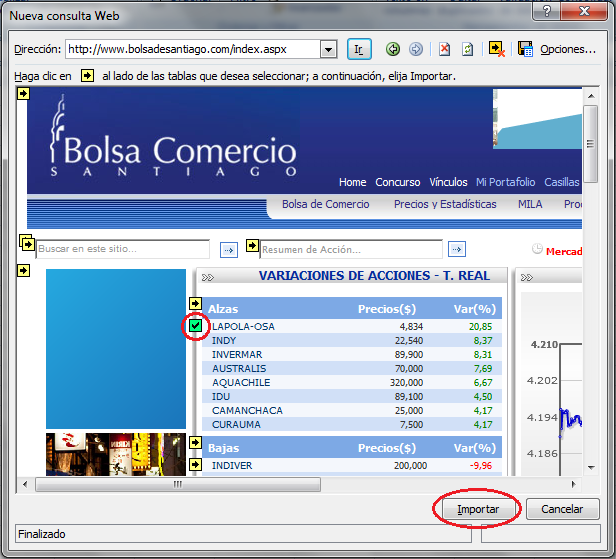Screen dimensions: 616x559
Task: Click the AUSTRALIS stock row
Action: (352, 368)
